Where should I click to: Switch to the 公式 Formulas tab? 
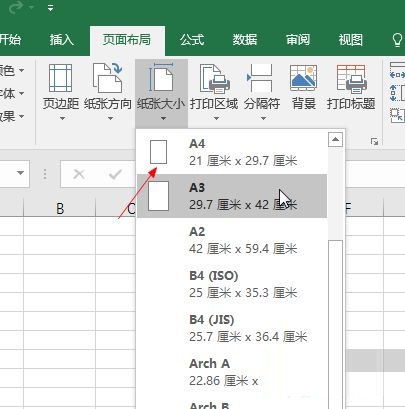[x=192, y=40]
